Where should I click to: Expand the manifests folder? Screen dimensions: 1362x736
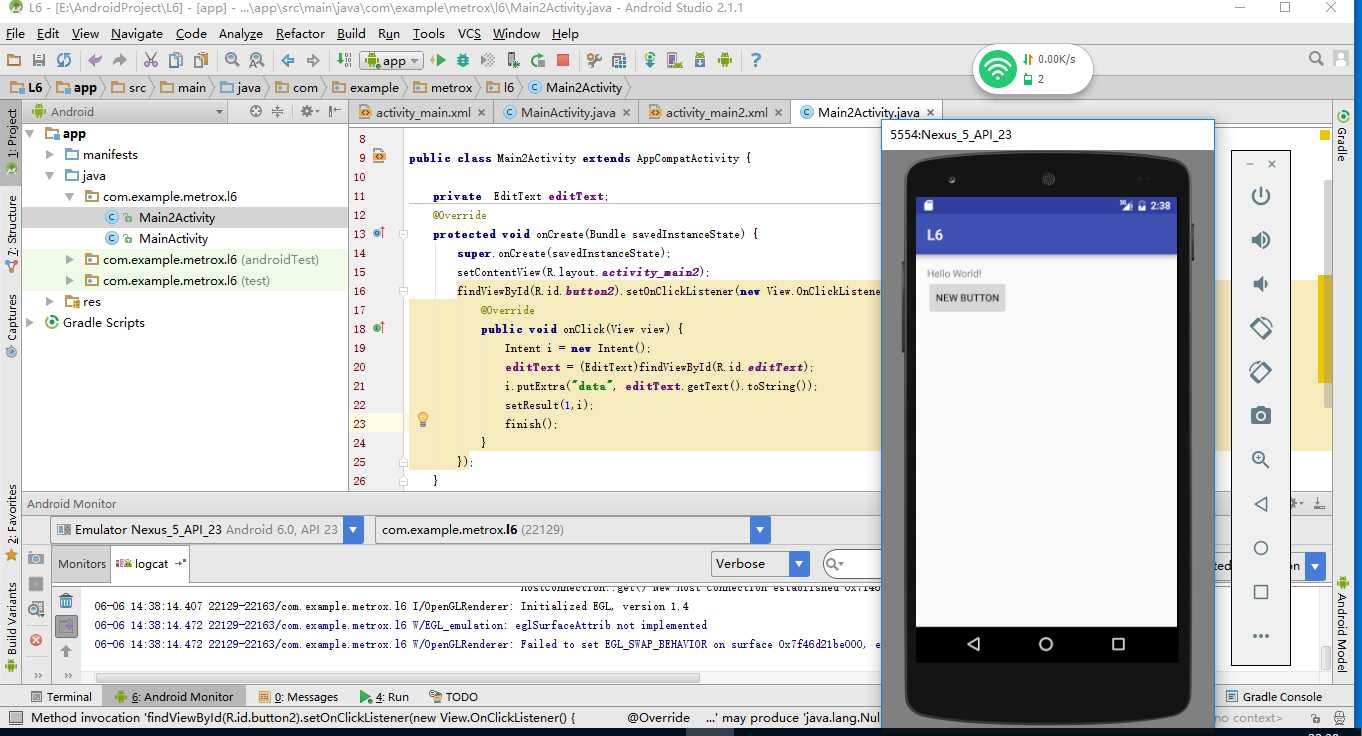pos(50,155)
